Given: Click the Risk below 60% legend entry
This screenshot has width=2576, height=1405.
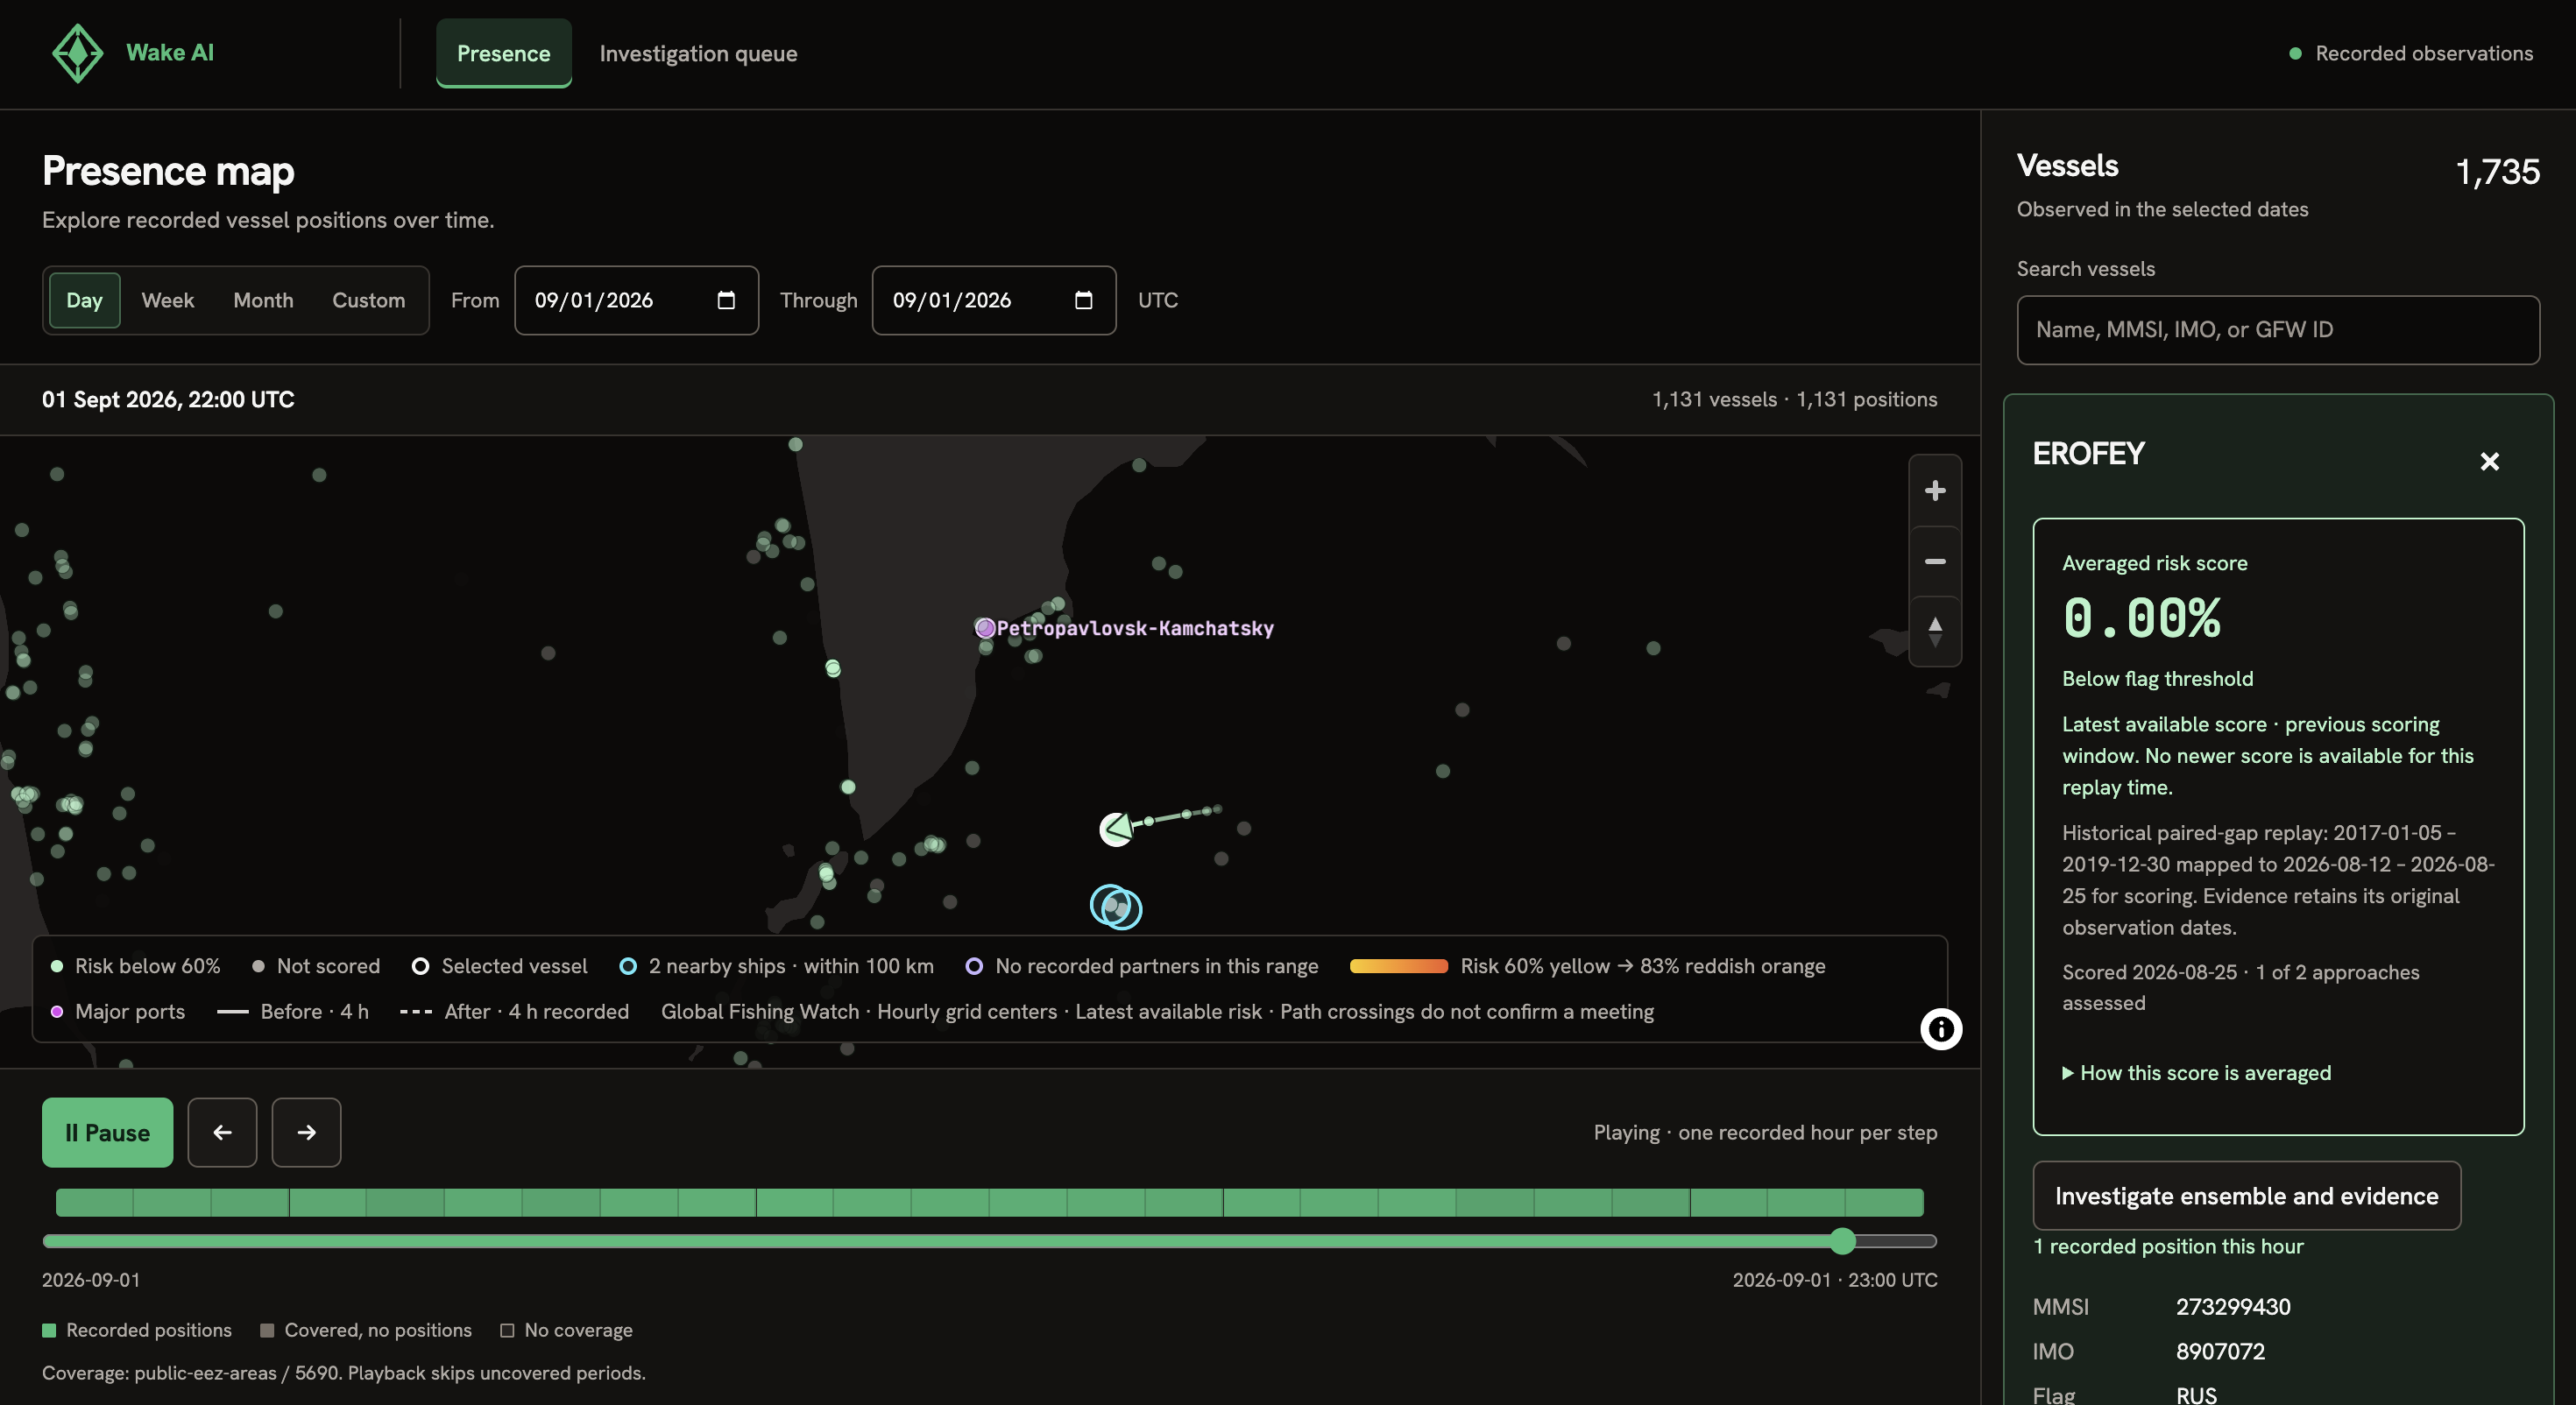Looking at the screenshot, I should pos(136,966).
